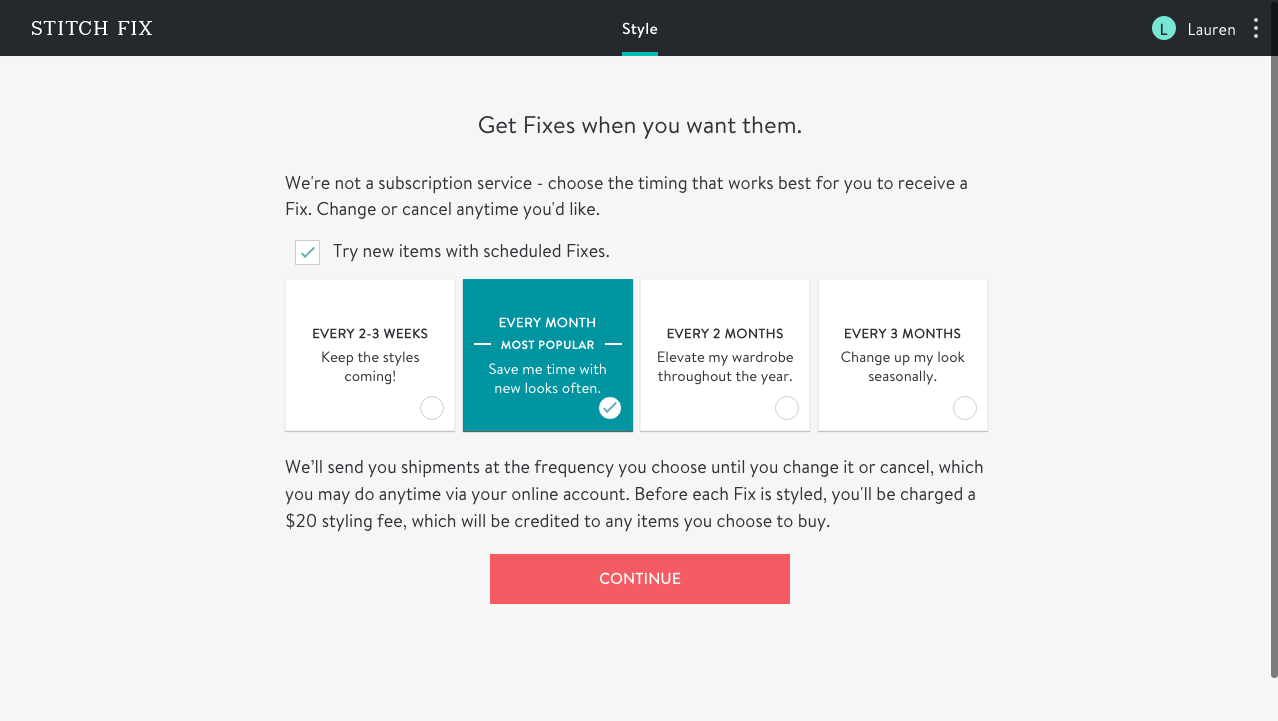Open the three-dot account menu
The image size is (1278, 721).
click(1257, 29)
